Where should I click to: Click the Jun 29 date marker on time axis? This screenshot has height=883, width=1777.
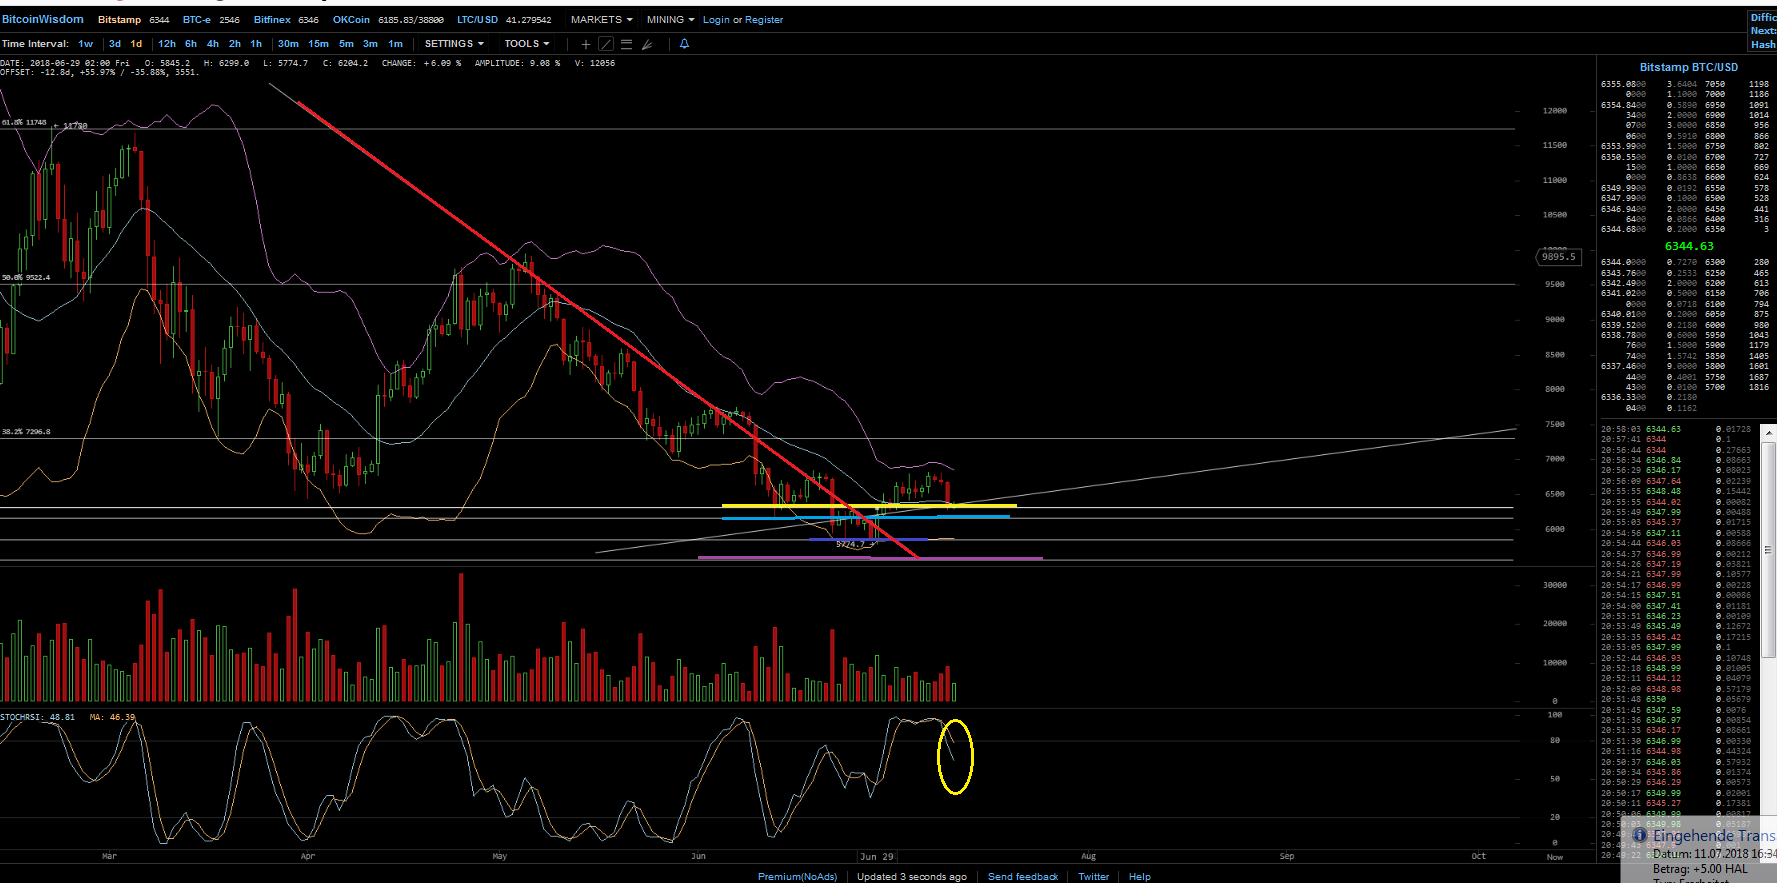[x=877, y=857]
